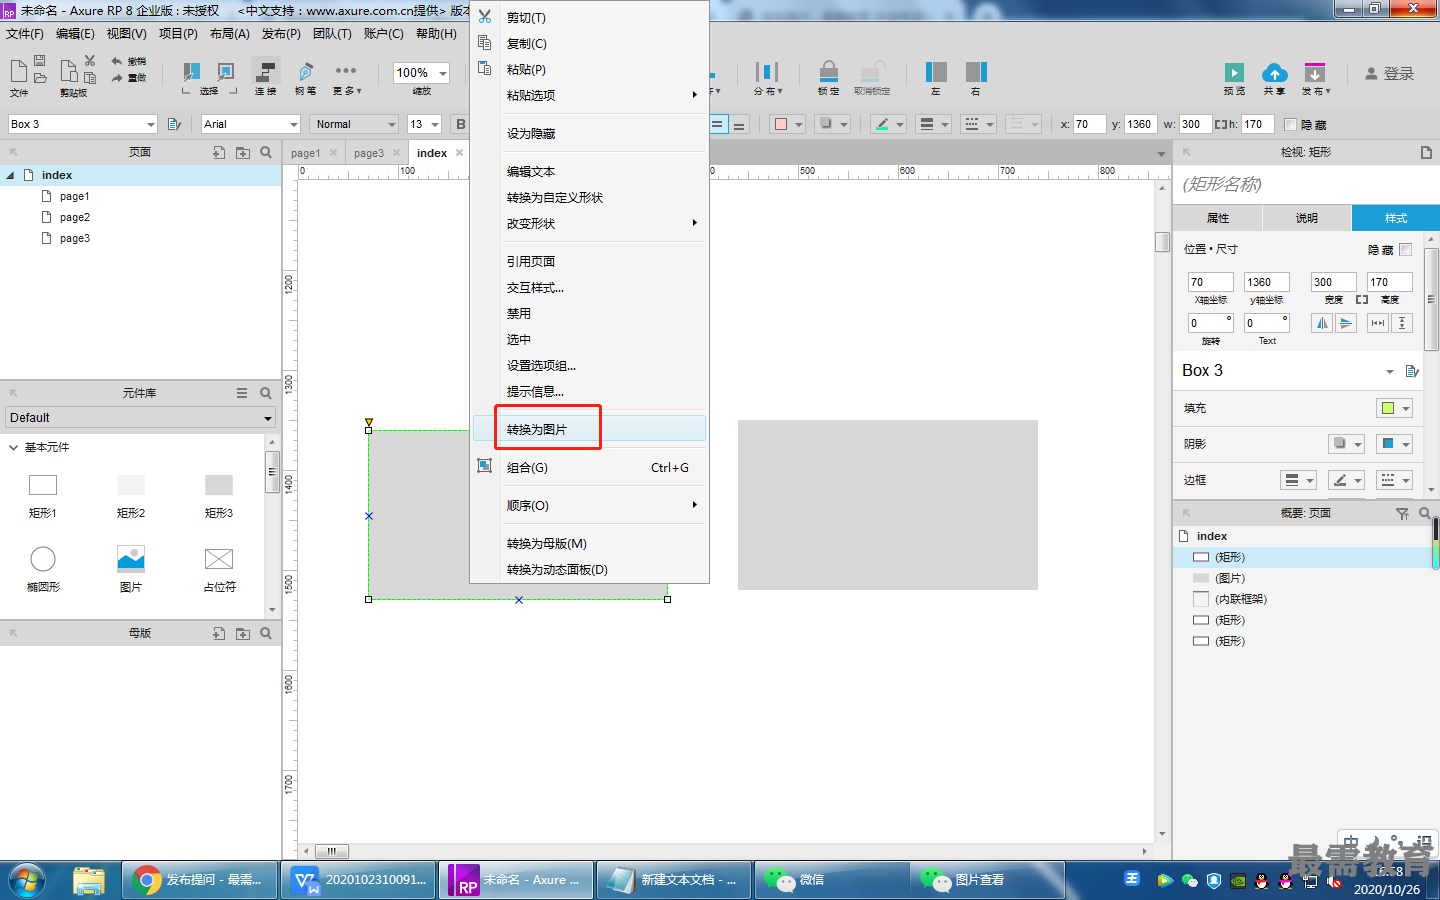Open the 顺序(O) submenu
Viewport: 1440px width, 900px height.
tap(590, 505)
